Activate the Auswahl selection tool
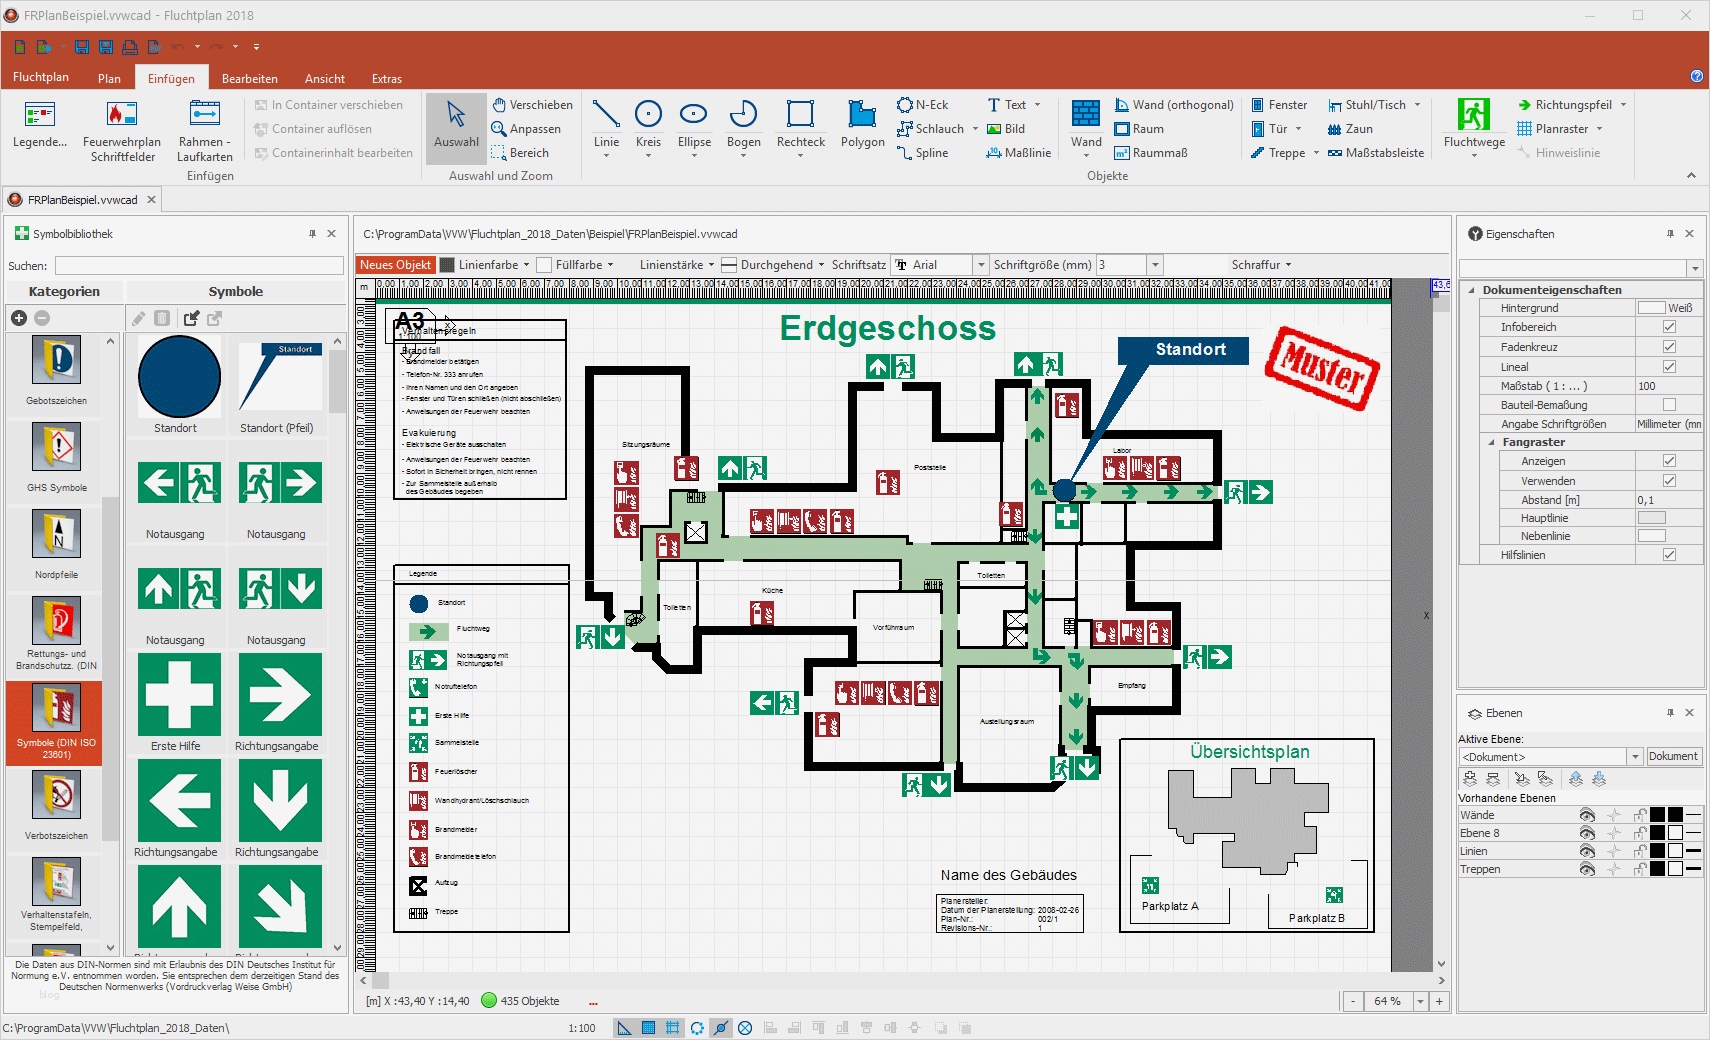This screenshot has width=1710, height=1040. [x=456, y=124]
